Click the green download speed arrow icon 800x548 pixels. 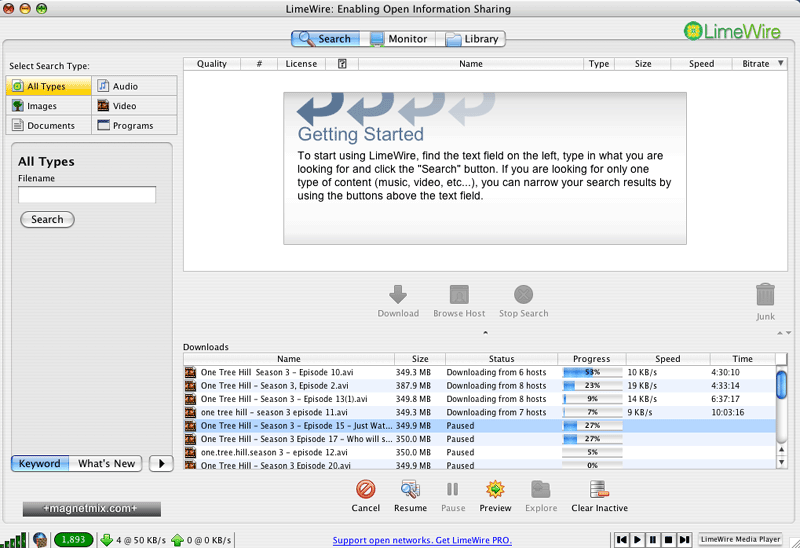(x=107, y=540)
